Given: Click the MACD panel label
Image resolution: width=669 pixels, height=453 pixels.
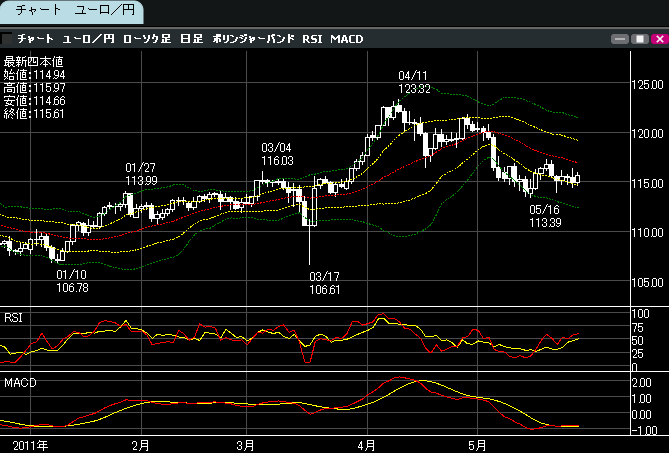Looking at the screenshot, I should (x=19, y=383).
